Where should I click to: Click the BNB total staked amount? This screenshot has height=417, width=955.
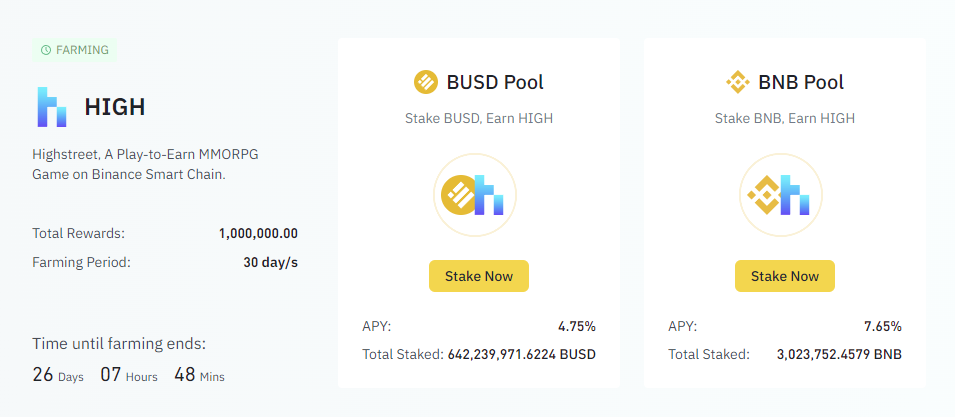click(839, 354)
